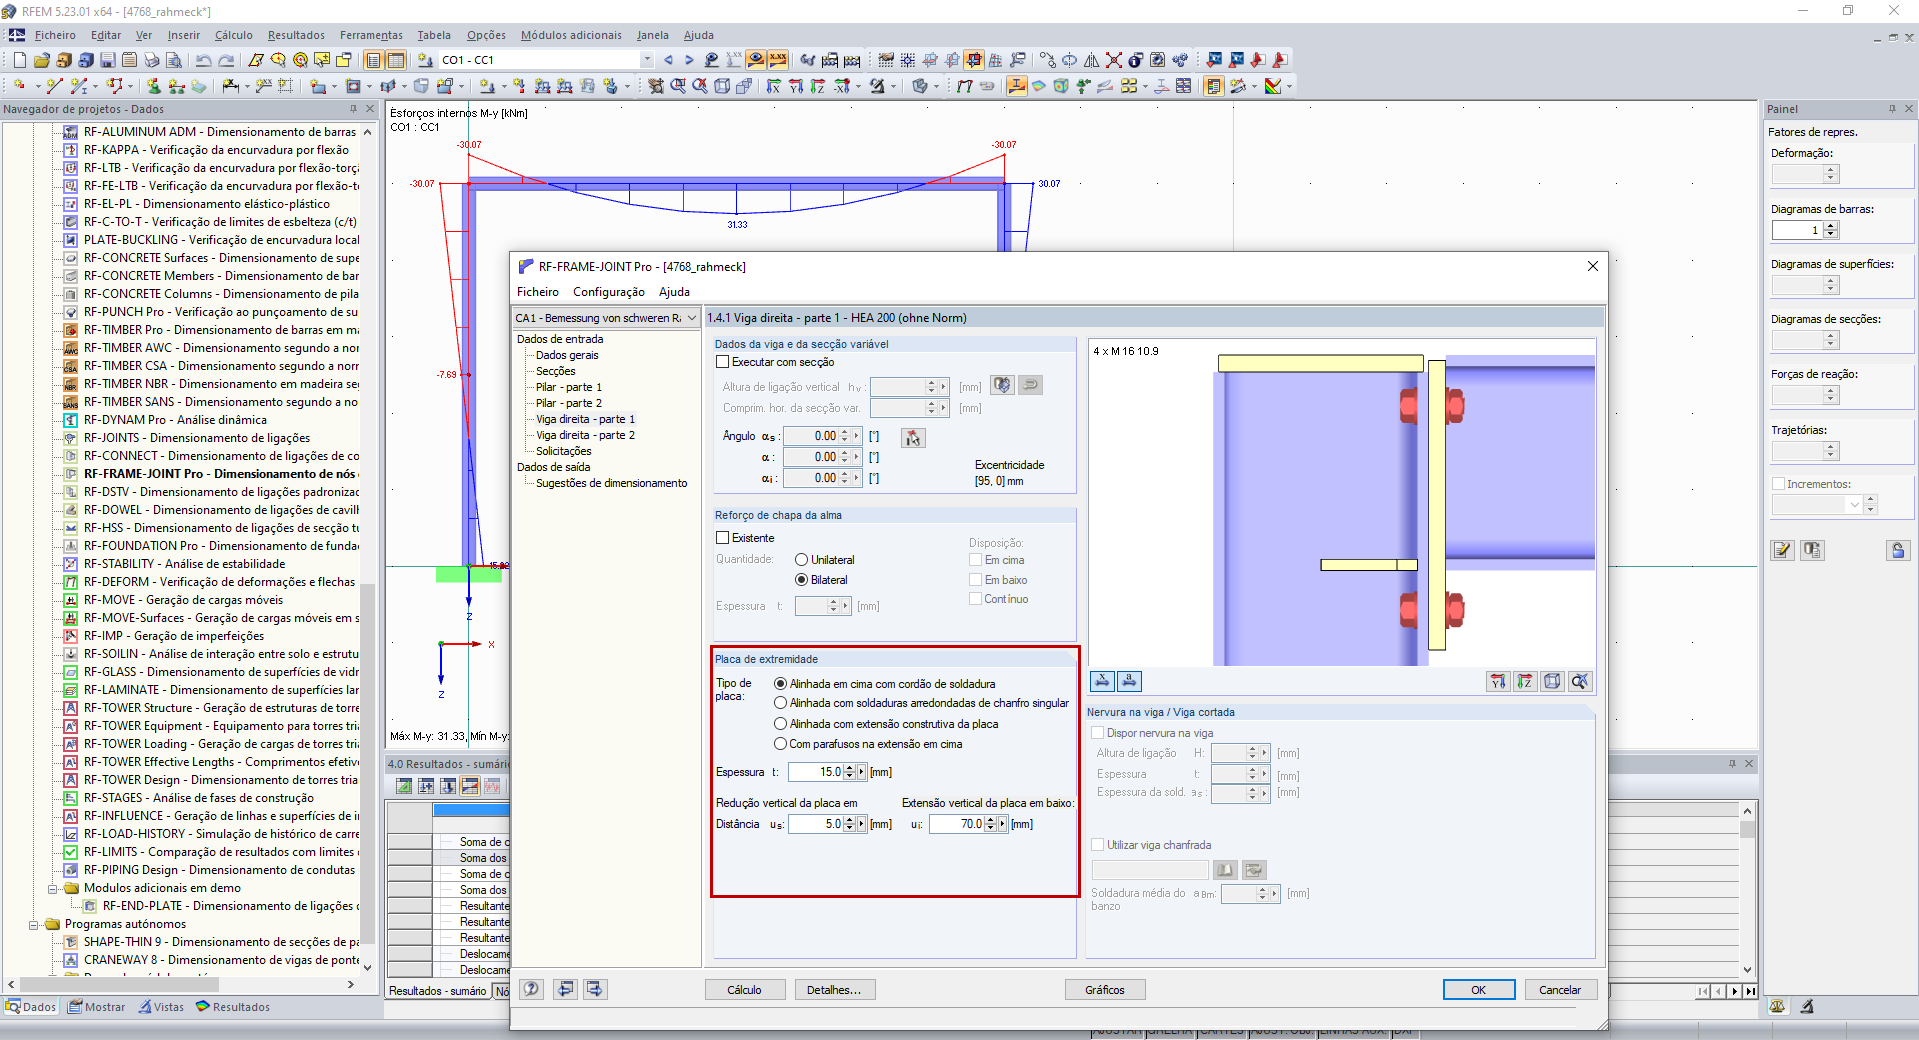Collapse the Programas autónomos tree node
The image size is (1919, 1040).
pos(34,924)
